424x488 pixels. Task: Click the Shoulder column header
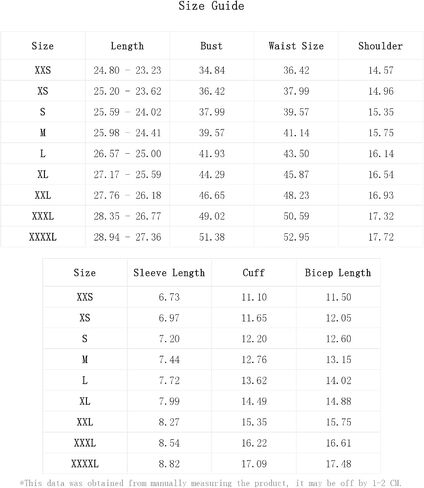[x=380, y=46]
